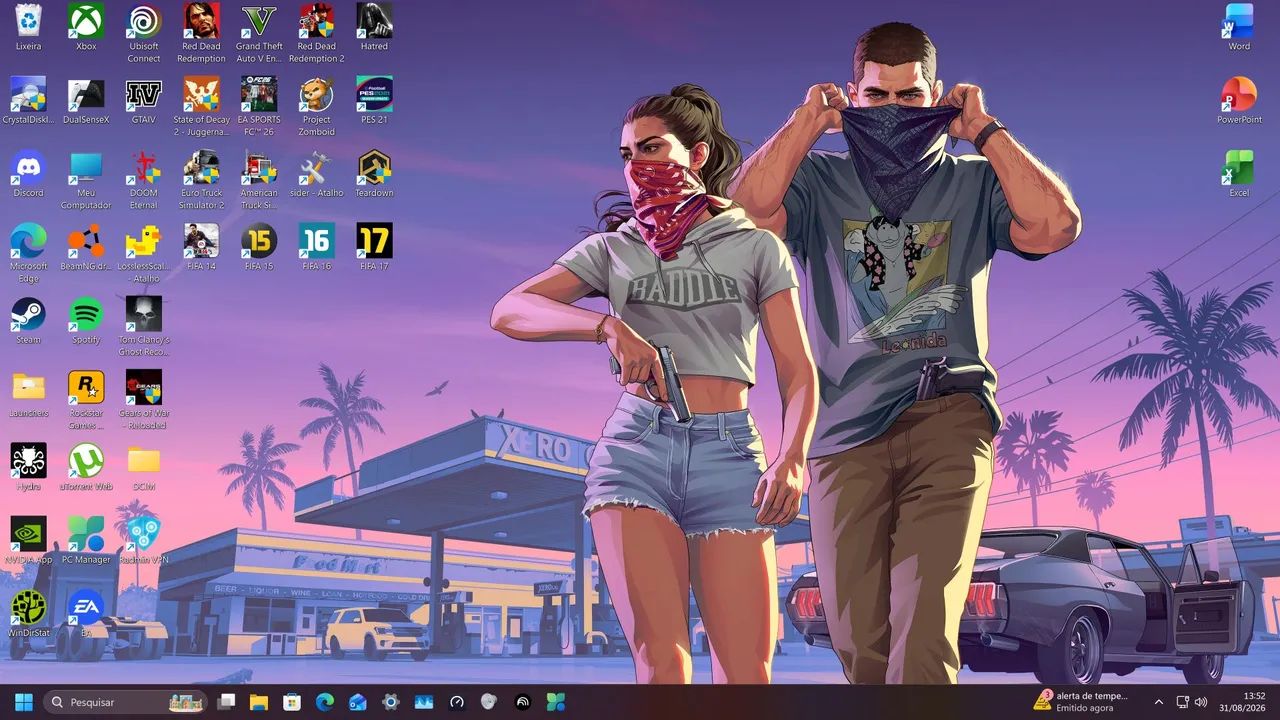Viewport: 1280px width, 720px height.
Task: Select the PES 21 shortcut
Action: point(374,100)
